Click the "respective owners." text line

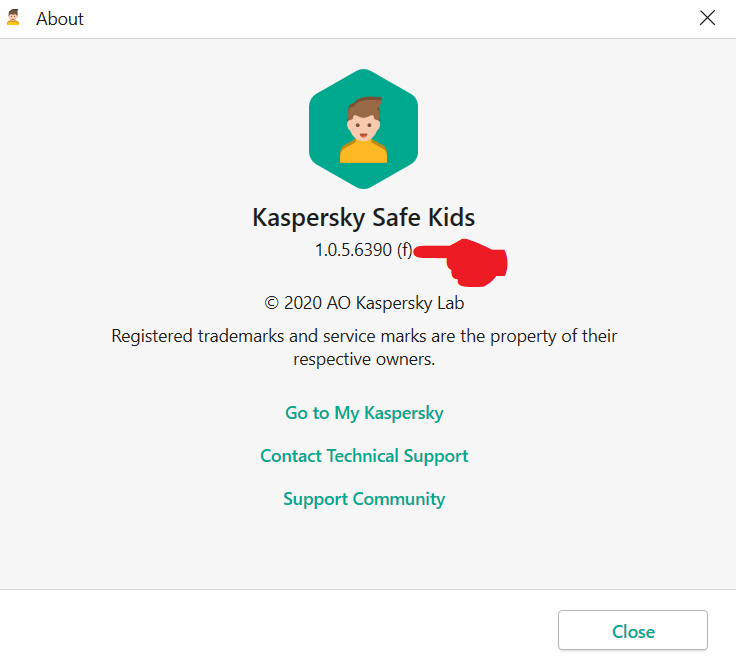coord(364,358)
